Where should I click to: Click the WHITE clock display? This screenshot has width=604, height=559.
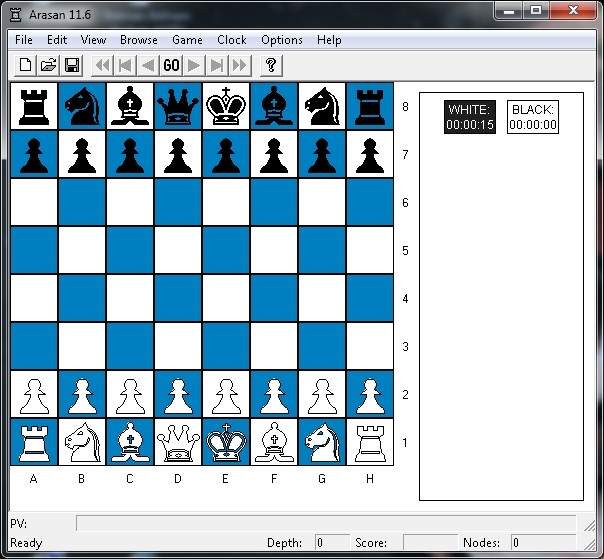(470, 117)
